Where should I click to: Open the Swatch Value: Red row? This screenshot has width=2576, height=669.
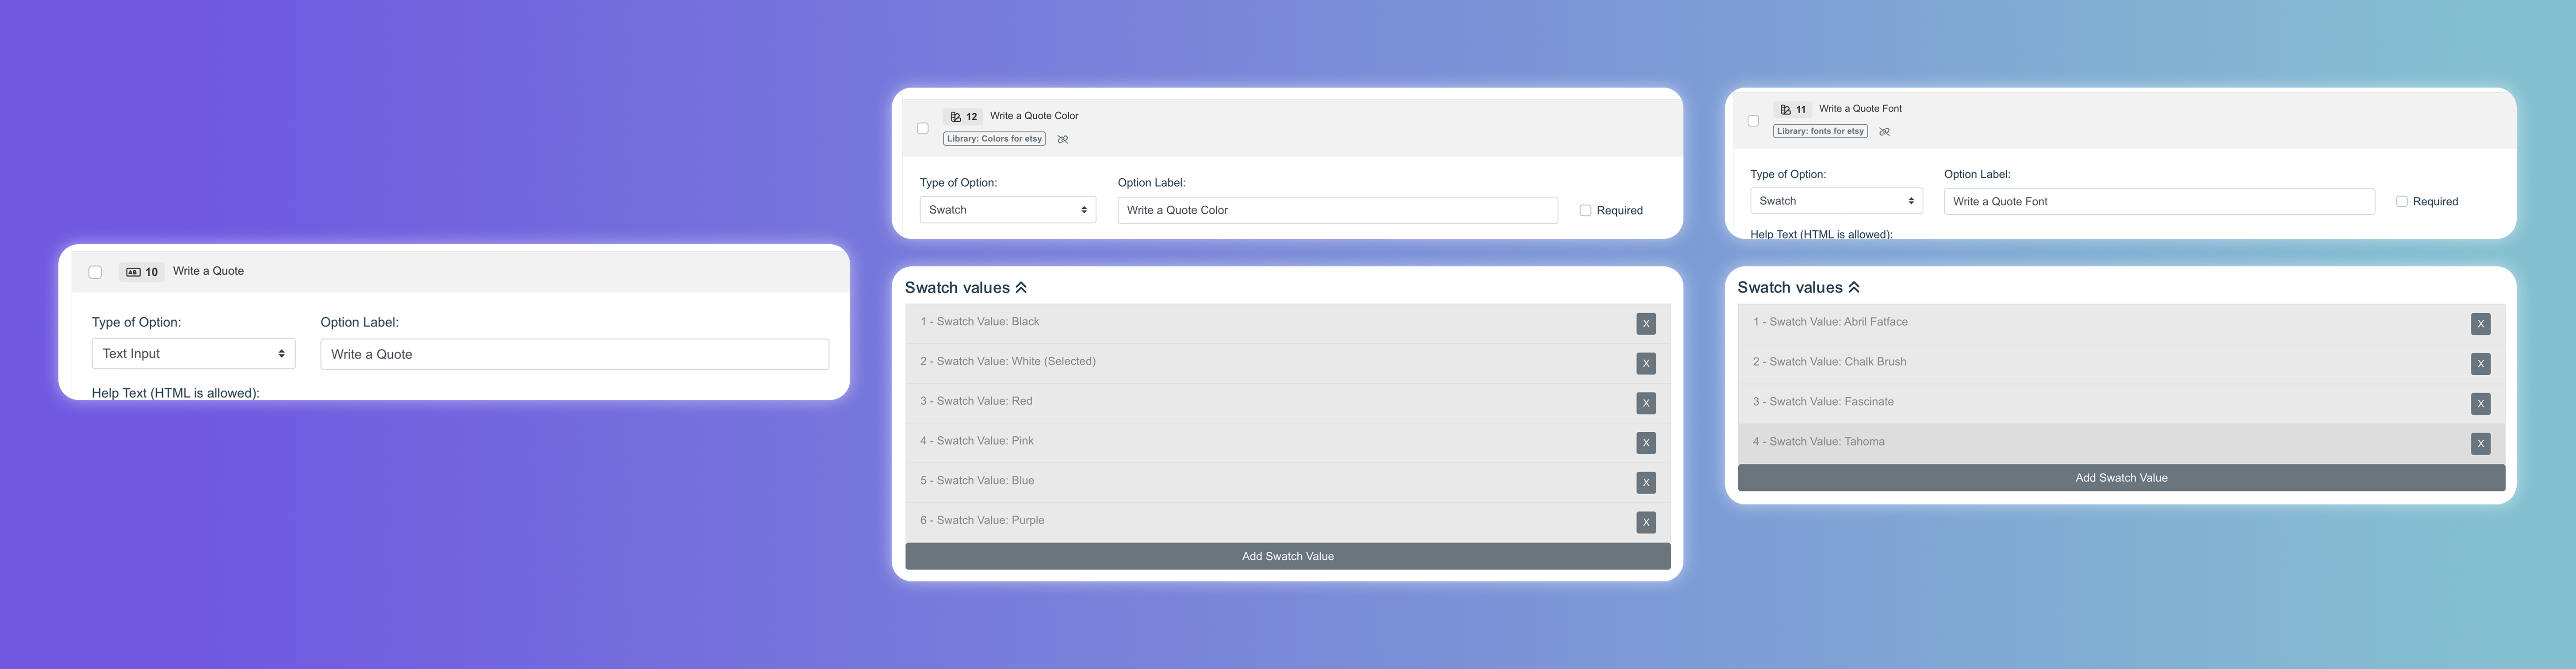(1288, 403)
